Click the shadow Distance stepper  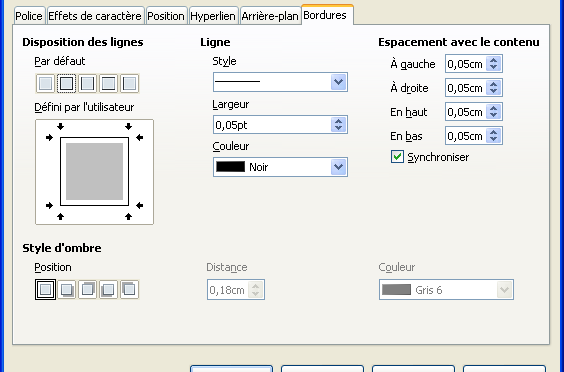click(x=255, y=290)
